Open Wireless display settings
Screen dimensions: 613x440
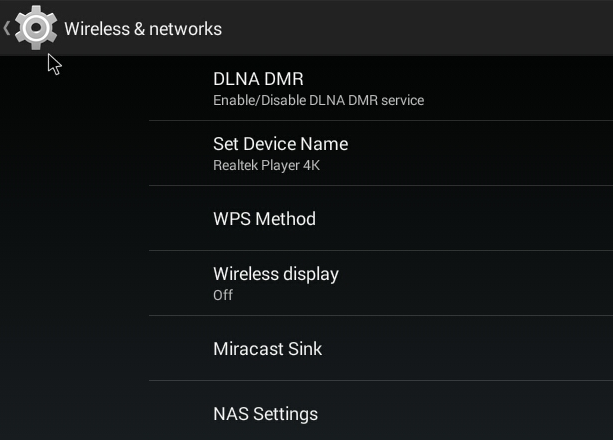point(381,283)
